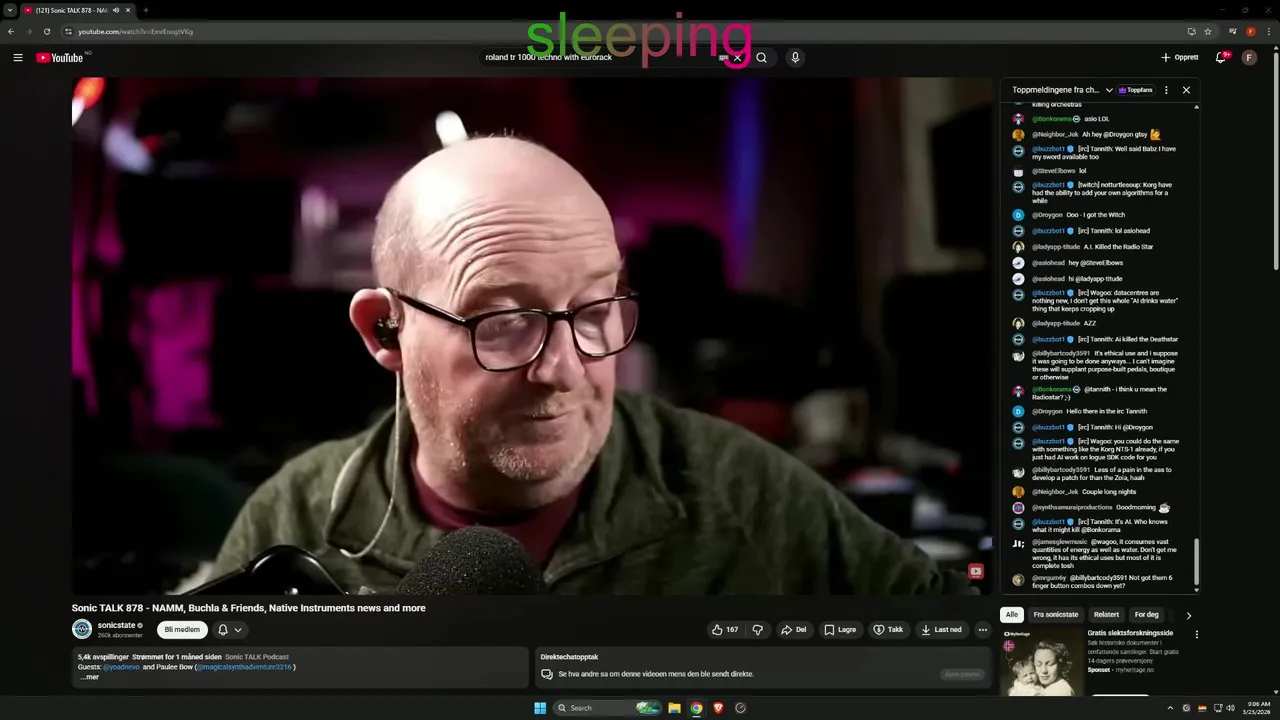Image resolution: width=1280 pixels, height=720 pixels.
Task: Save the video with Lagre
Action: click(x=840, y=630)
